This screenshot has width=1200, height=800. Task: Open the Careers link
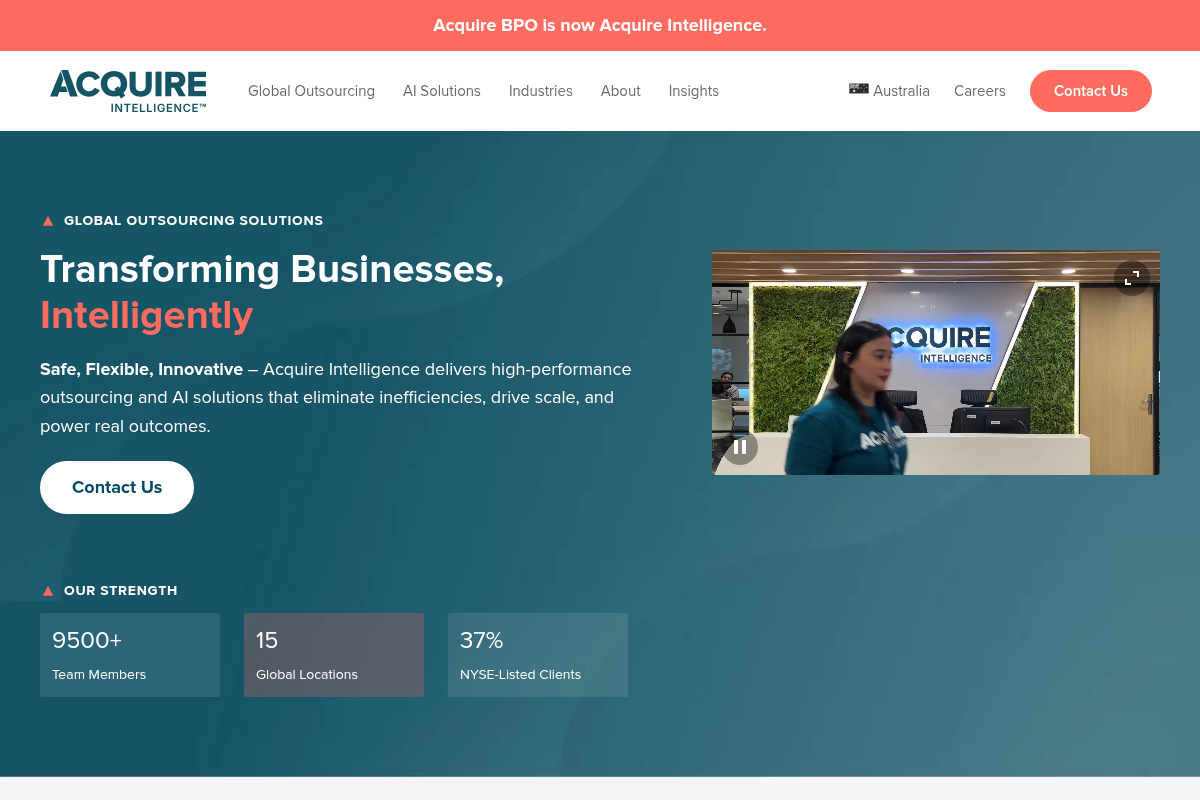979,91
